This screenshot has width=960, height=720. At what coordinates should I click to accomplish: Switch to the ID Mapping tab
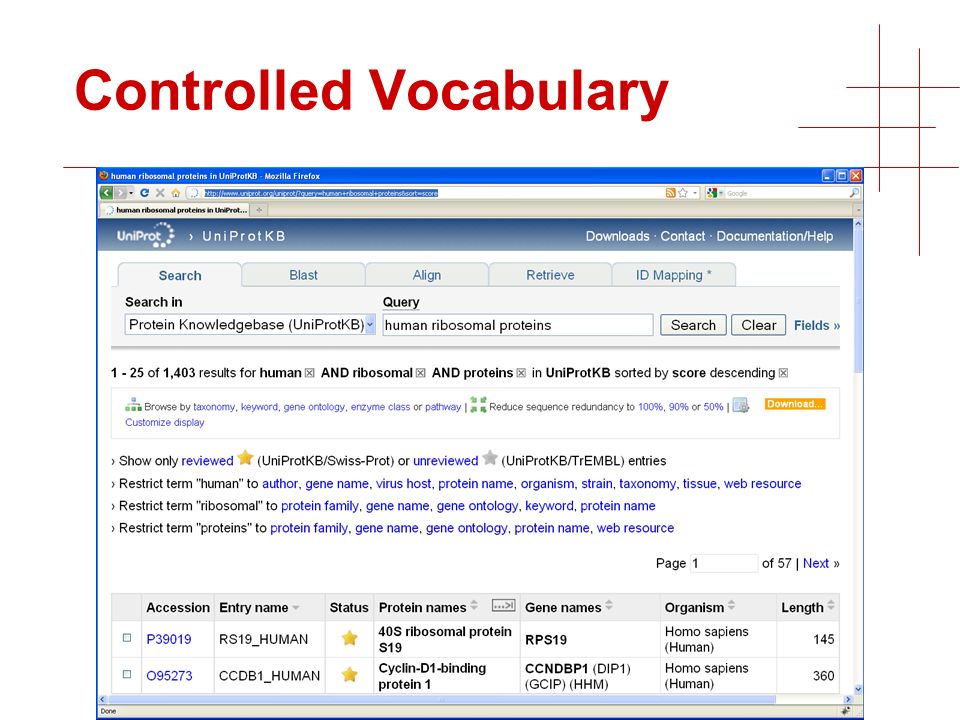(673, 275)
